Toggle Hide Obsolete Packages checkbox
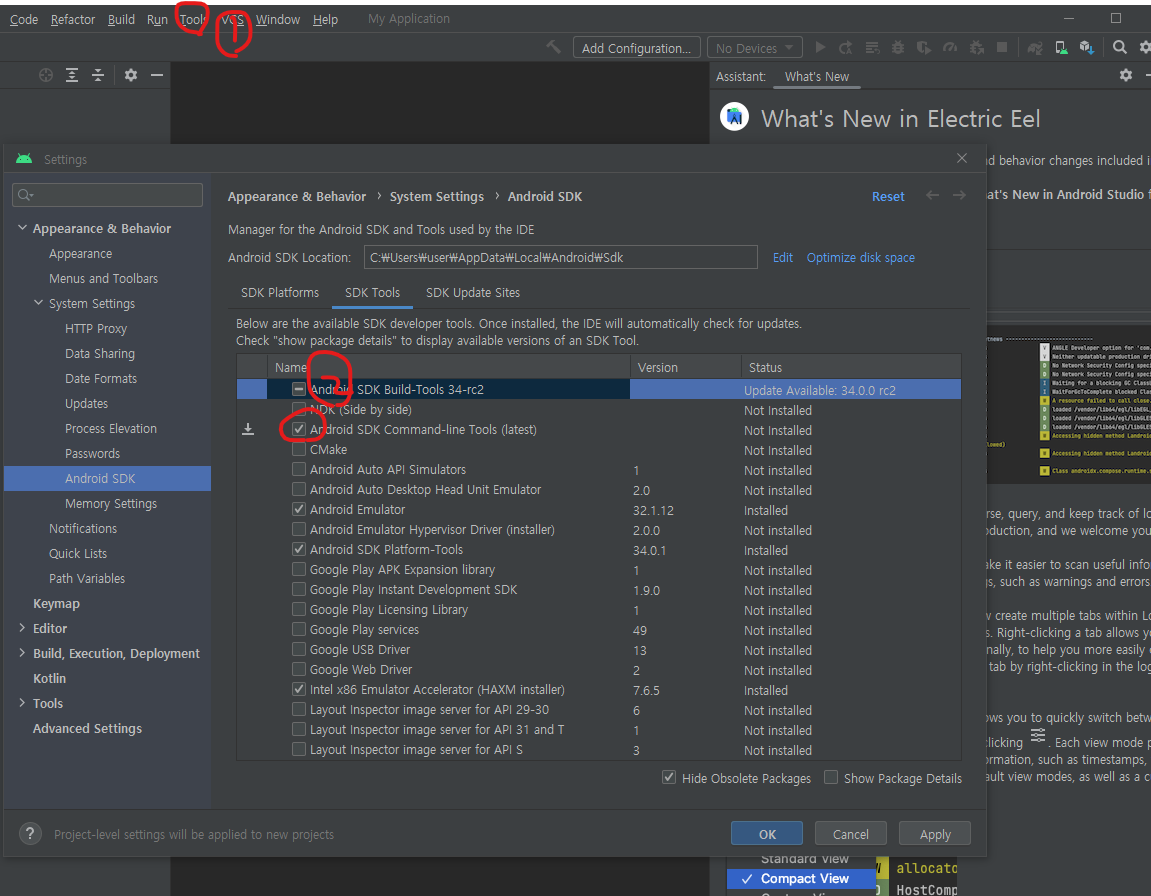The width and height of the screenshot is (1151, 896). click(x=669, y=777)
